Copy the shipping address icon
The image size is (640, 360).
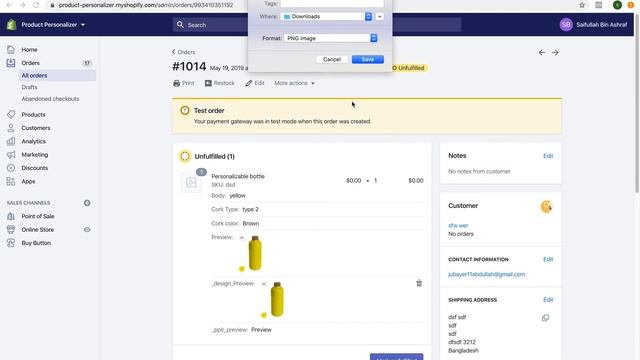[x=545, y=318]
